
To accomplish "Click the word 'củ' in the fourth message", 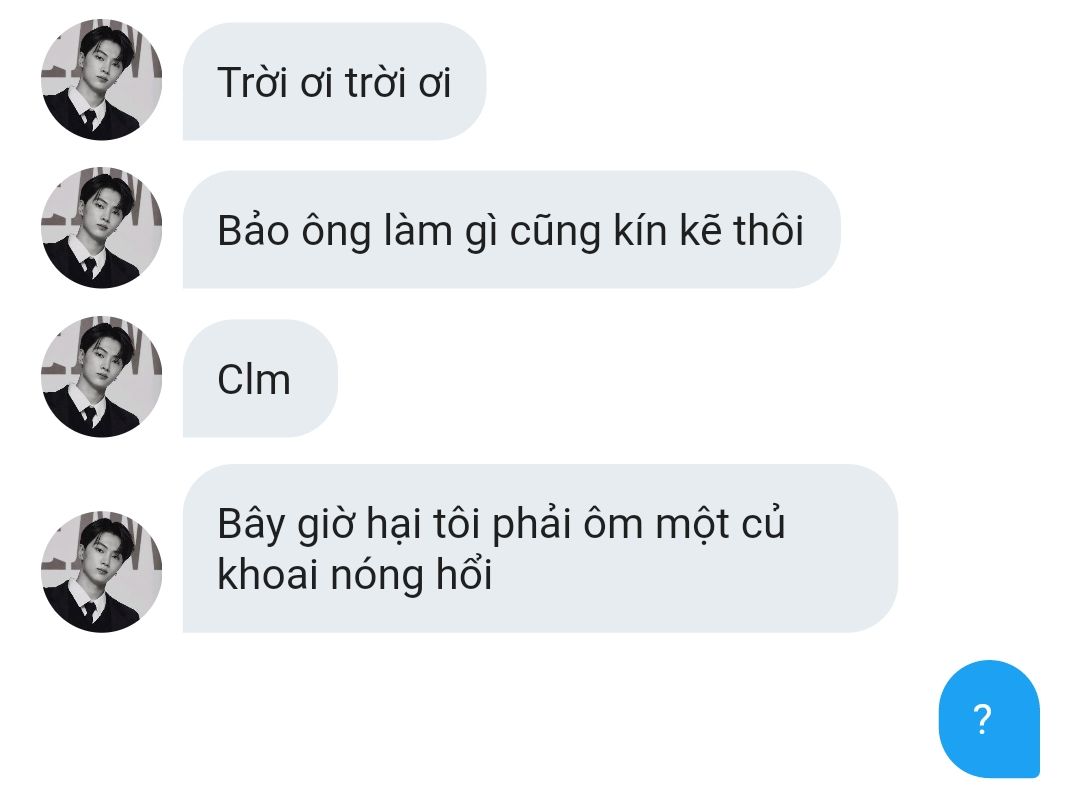I will point(763,523).
